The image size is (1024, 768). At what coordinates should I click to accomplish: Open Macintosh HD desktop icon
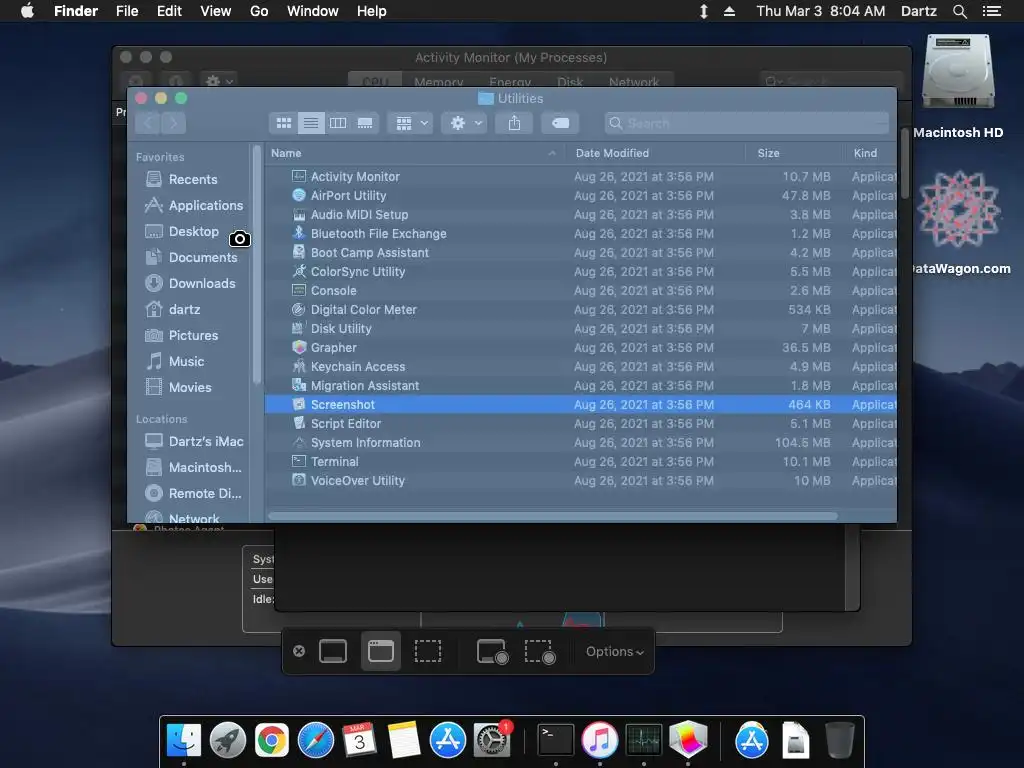(958, 72)
